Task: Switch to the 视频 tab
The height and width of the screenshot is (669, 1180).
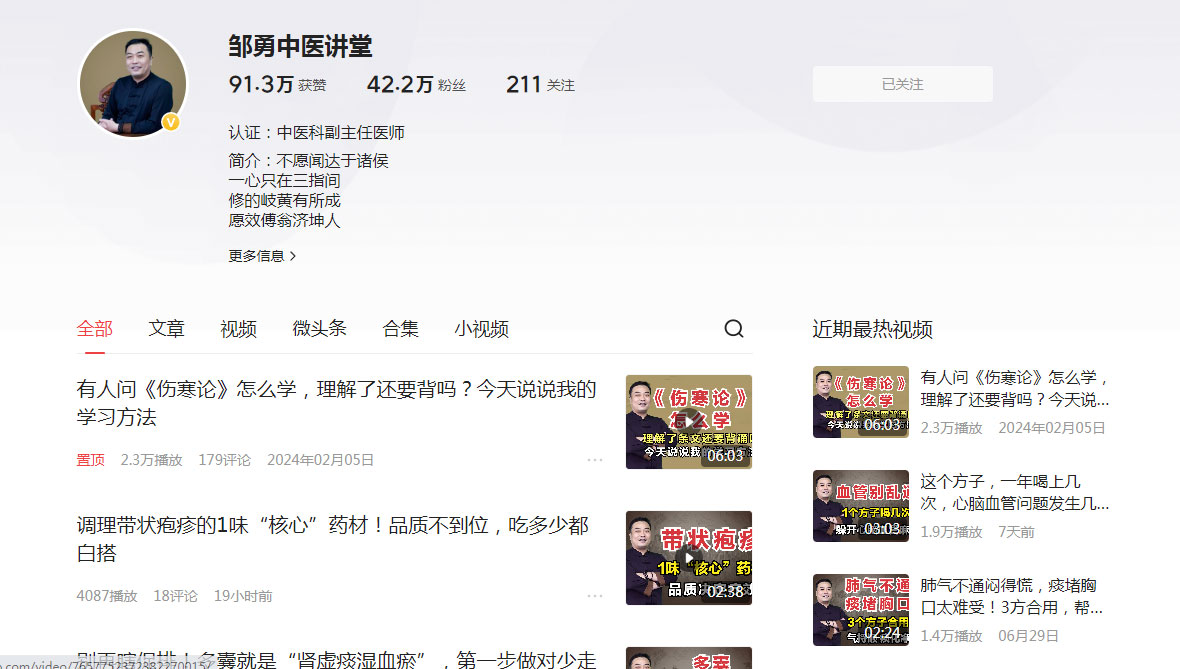Action: pos(239,329)
